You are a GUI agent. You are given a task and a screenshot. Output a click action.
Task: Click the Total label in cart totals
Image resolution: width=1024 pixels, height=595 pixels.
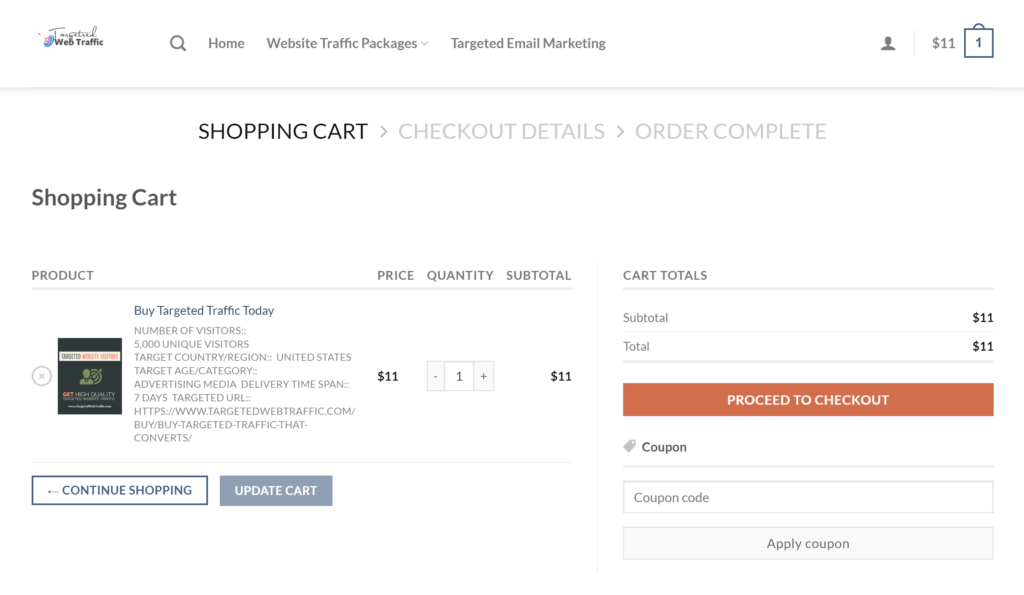[x=636, y=347]
